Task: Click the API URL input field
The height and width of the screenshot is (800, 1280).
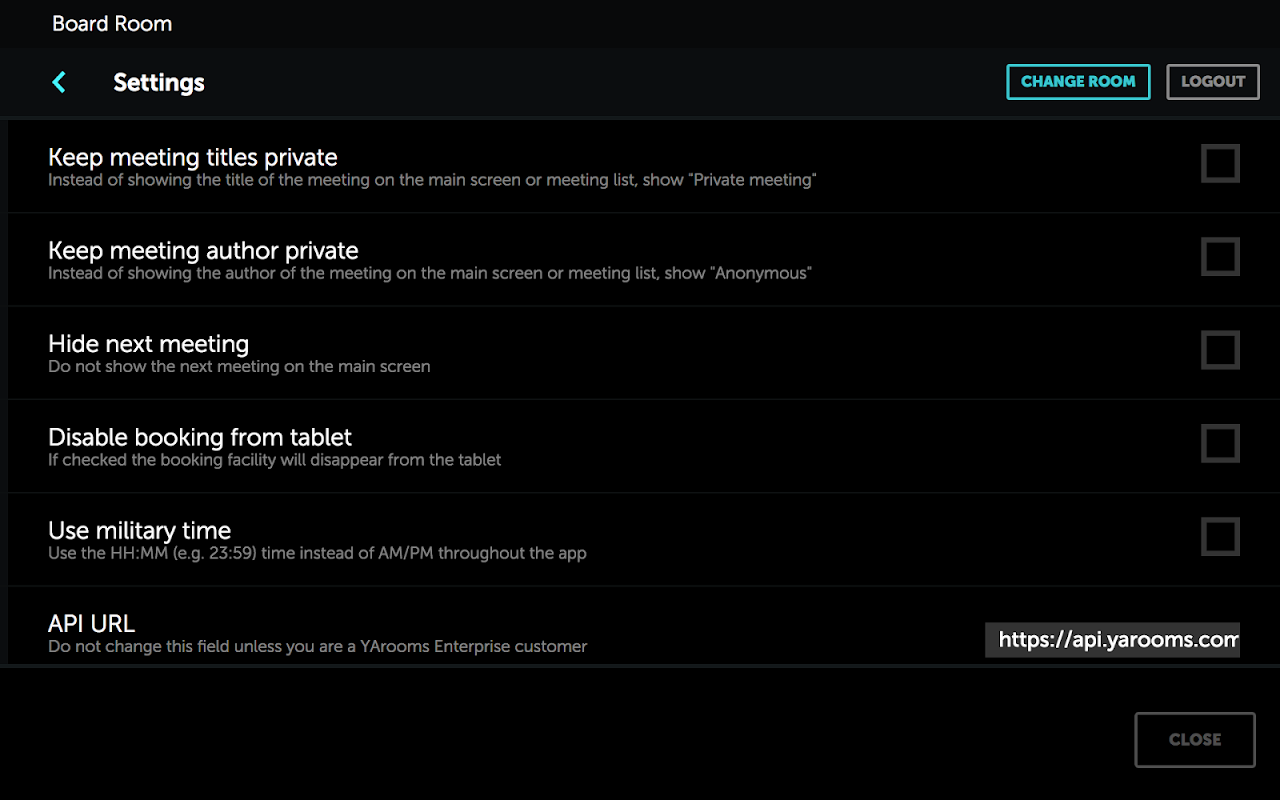Action: 1112,640
